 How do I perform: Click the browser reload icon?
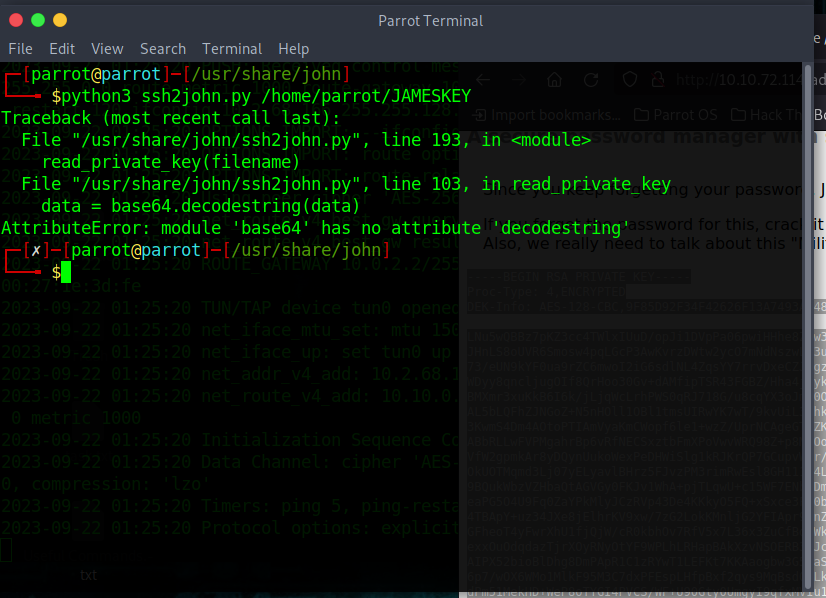click(591, 80)
